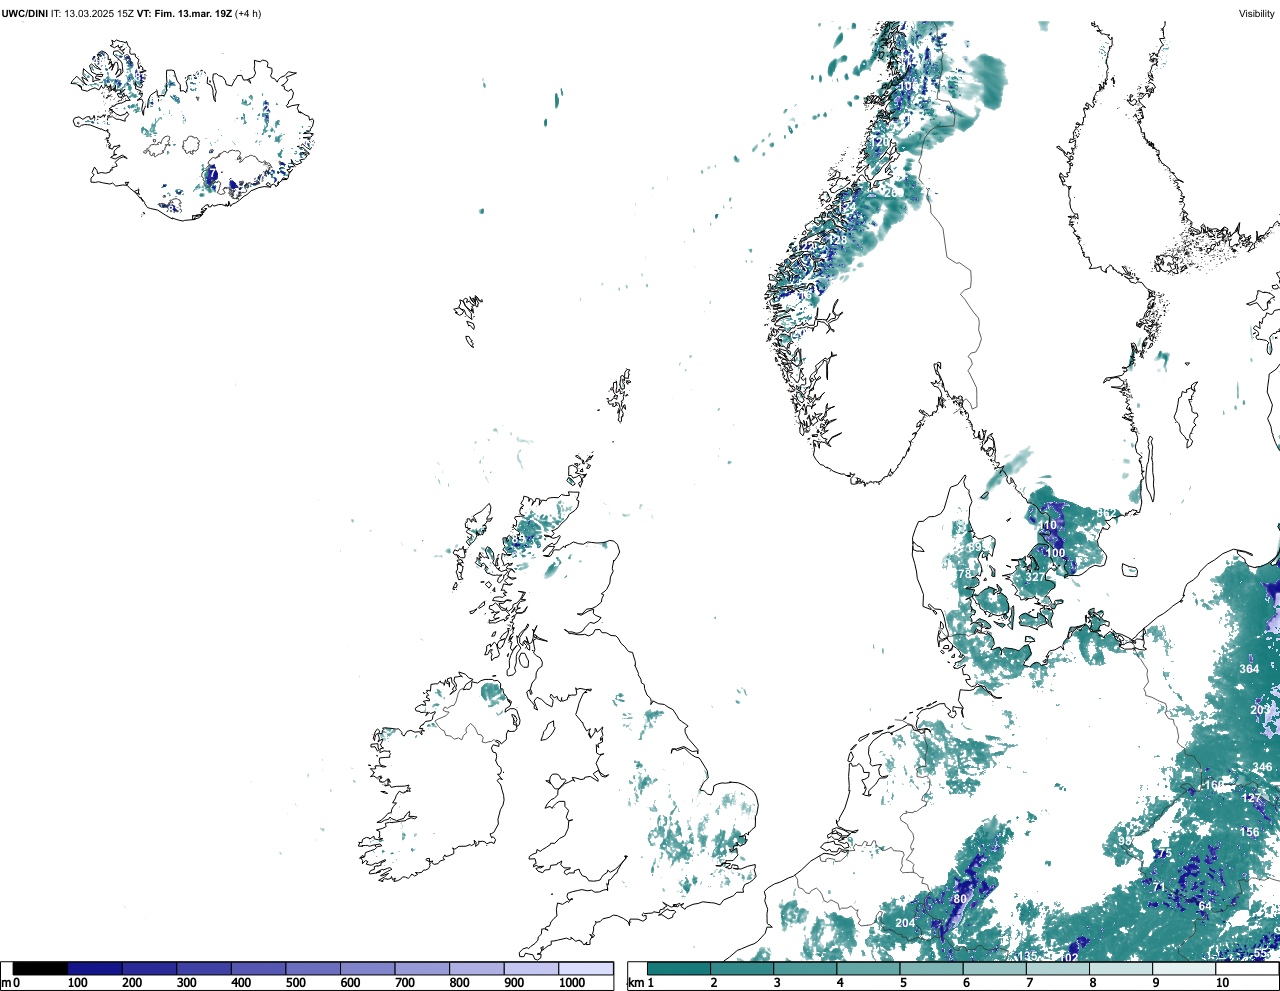Screen dimensions: 1280x991
Task: Click the '204' value near Belgium
Action: point(905,923)
